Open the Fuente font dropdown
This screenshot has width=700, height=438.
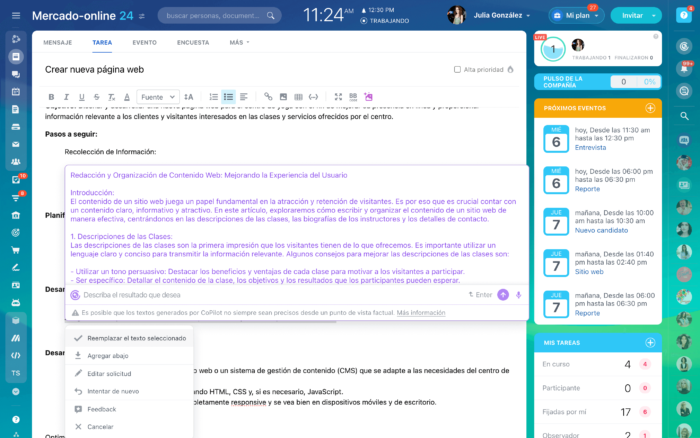click(158, 97)
